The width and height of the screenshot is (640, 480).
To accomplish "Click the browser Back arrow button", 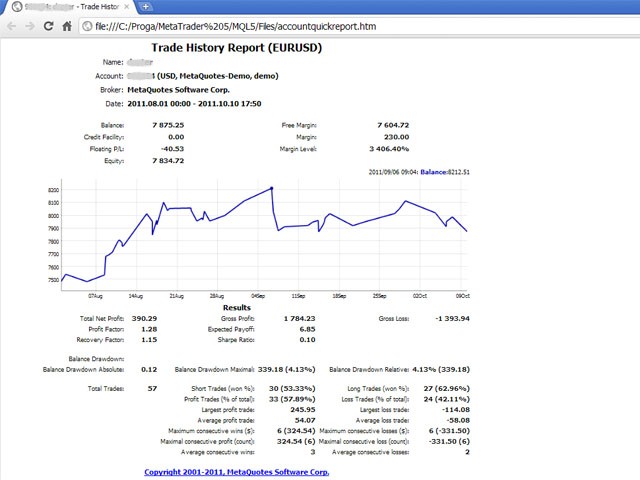I will (12, 27).
